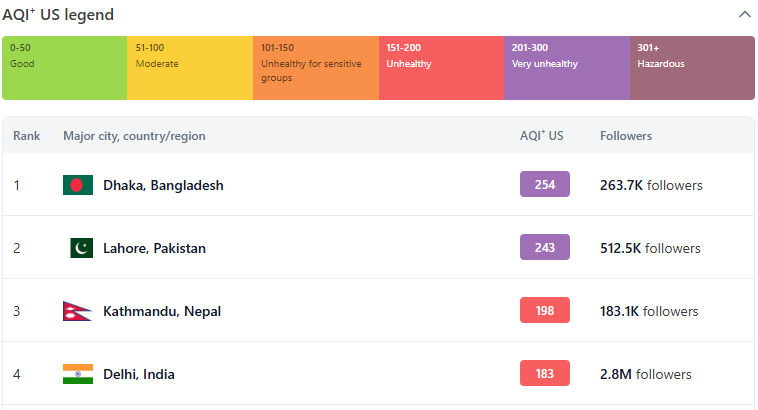
Task: Open the Kathmandu, Nepal city link
Action: click(x=162, y=311)
